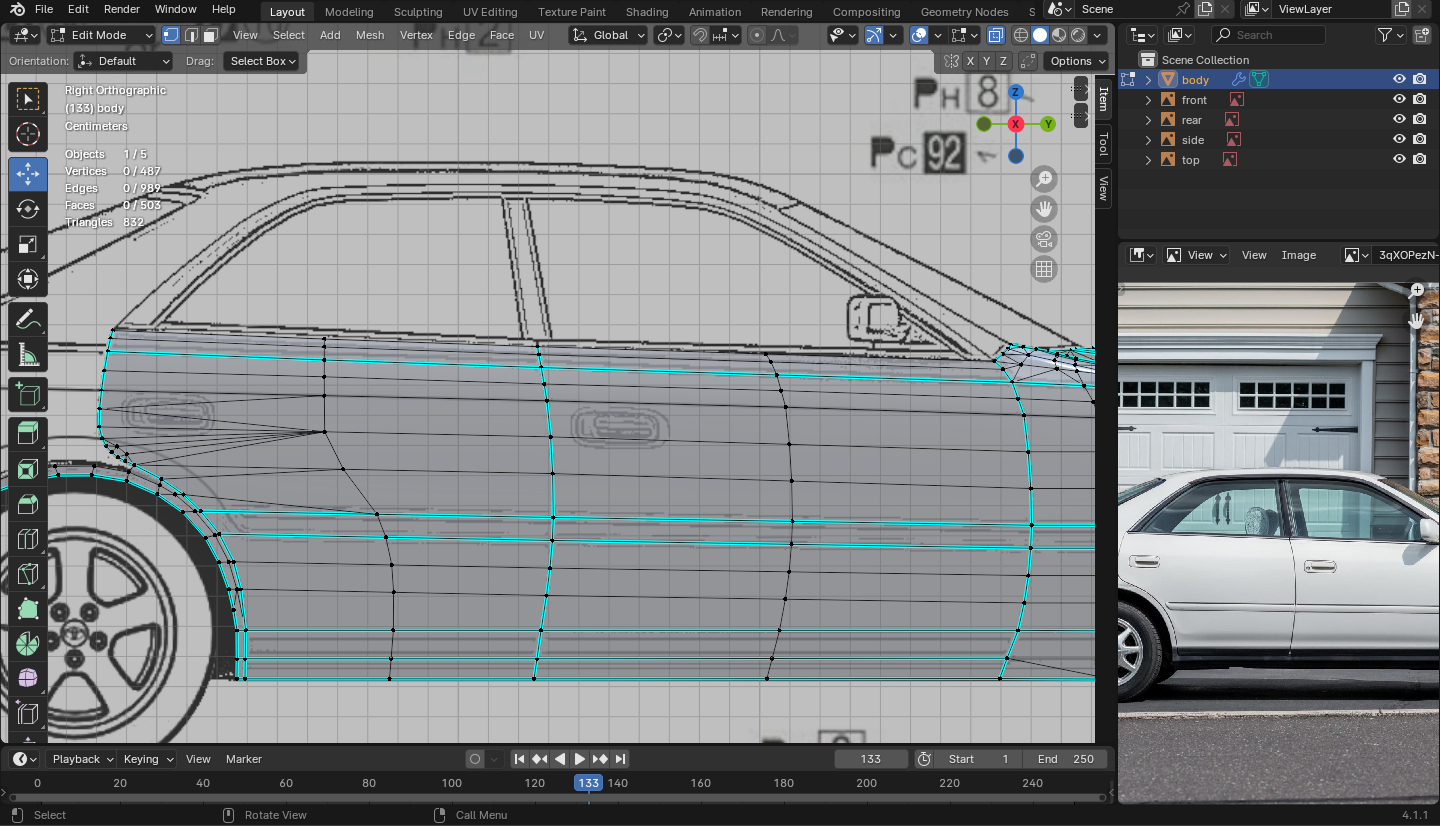1440x826 pixels.
Task: Open the Select Box drag dropdown
Action: pyautogui.click(x=263, y=61)
